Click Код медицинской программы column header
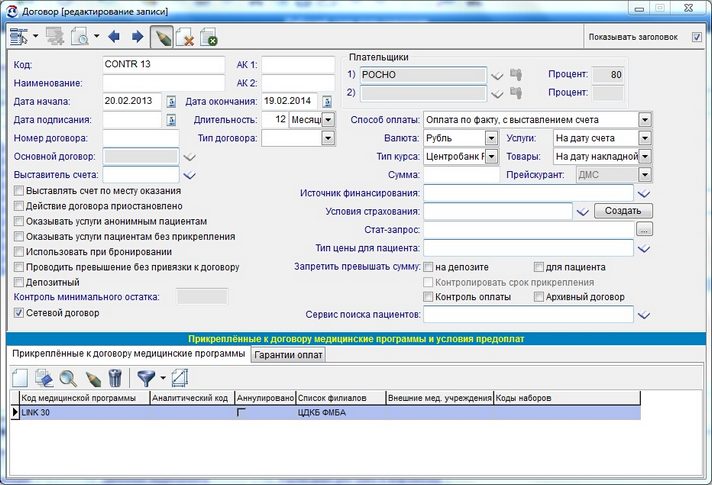 pyautogui.click(x=84, y=398)
